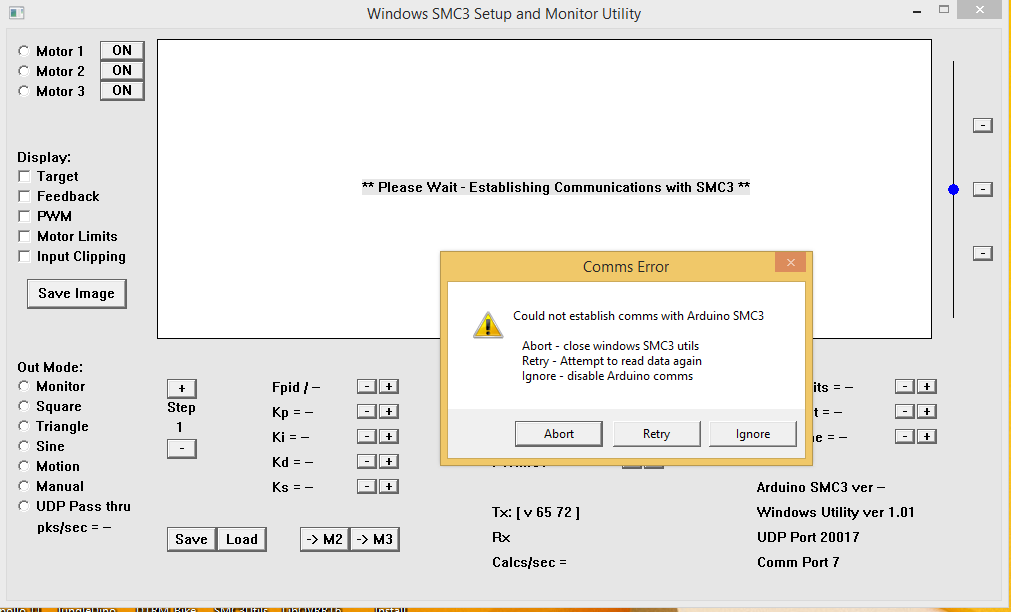Image resolution: width=1011 pixels, height=612 pixels.
Task: Click Load to load motor parameters
Action: pos(242,539)
